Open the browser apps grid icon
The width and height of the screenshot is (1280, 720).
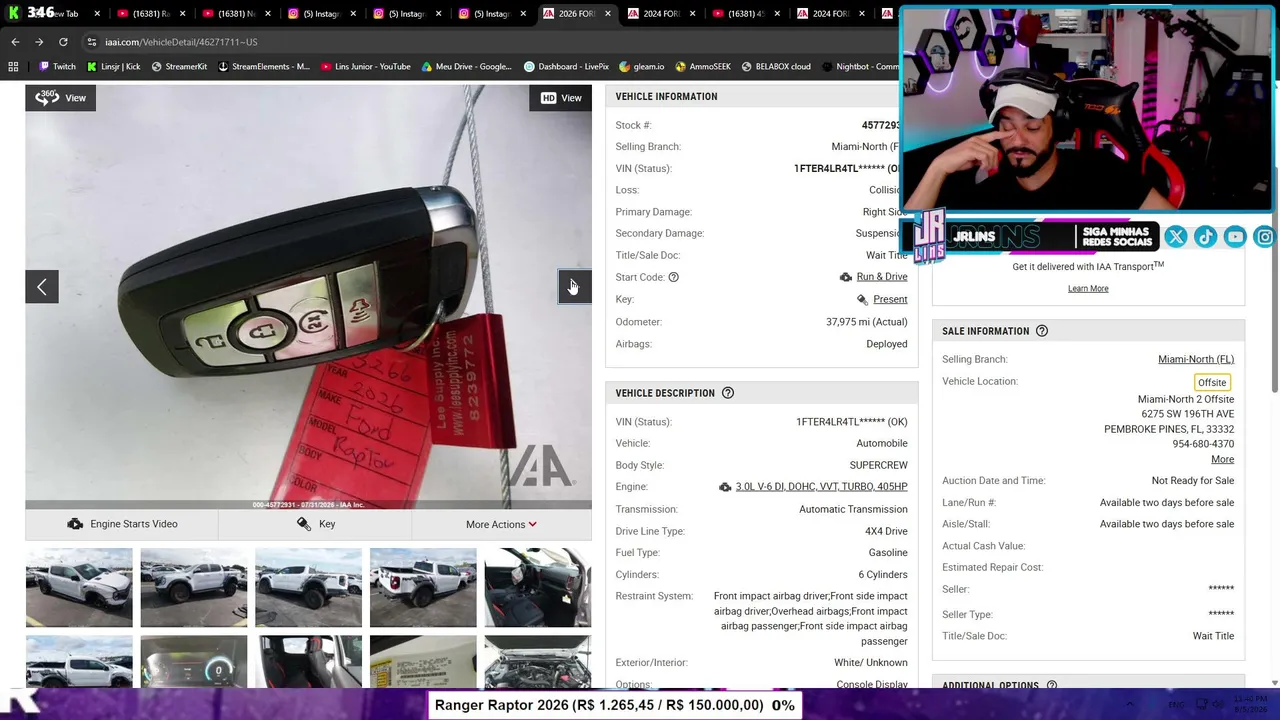(x=13, y=67)
